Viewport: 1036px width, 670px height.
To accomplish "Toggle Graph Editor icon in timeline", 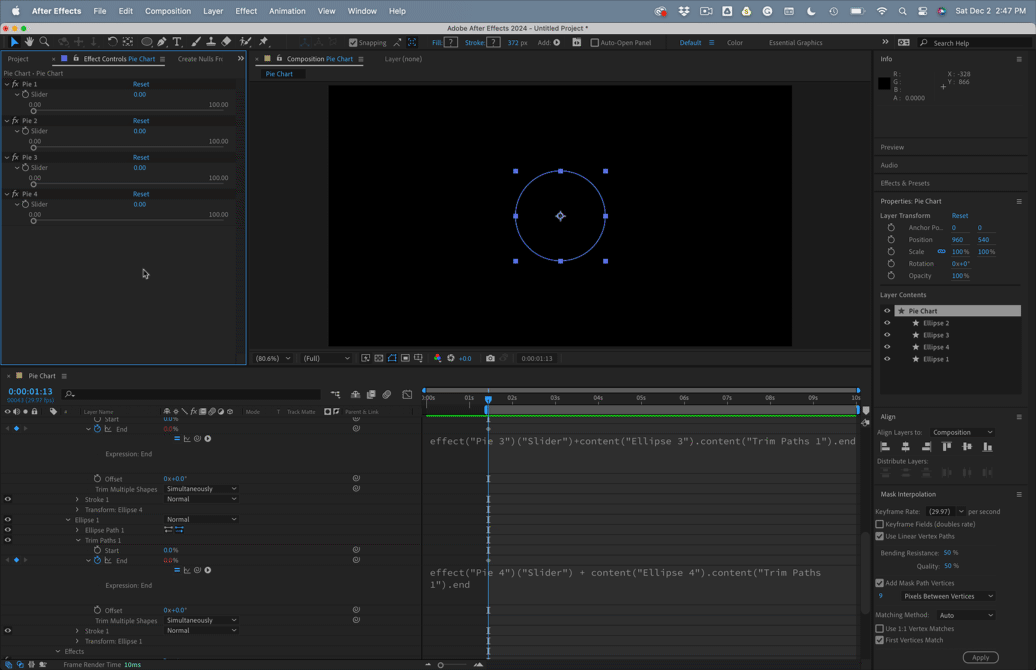I will pos(407,394).
